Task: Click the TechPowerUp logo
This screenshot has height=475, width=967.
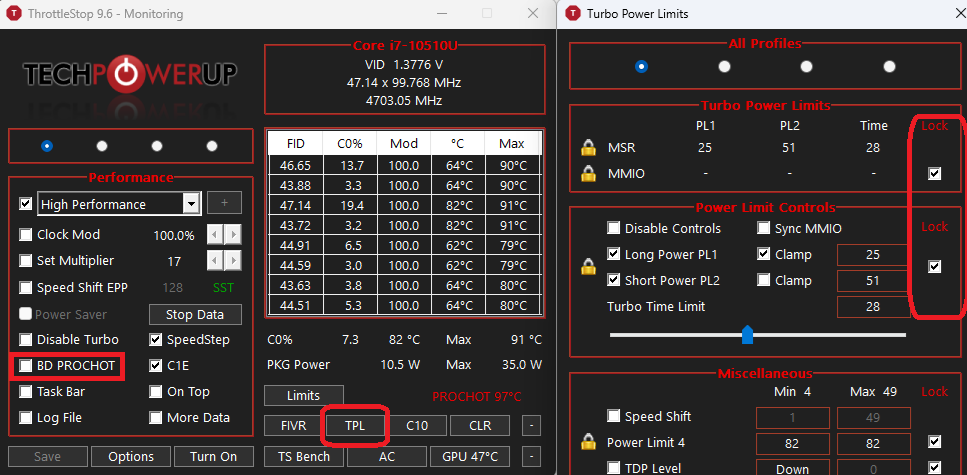Action: [x=130, y=75]
